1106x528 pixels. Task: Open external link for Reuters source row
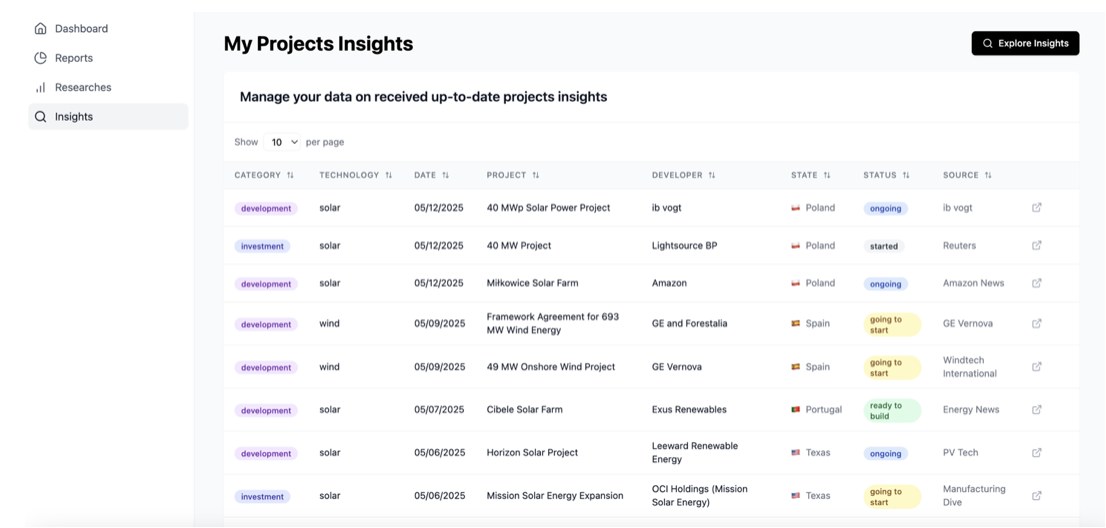[x=1036, y=245]
